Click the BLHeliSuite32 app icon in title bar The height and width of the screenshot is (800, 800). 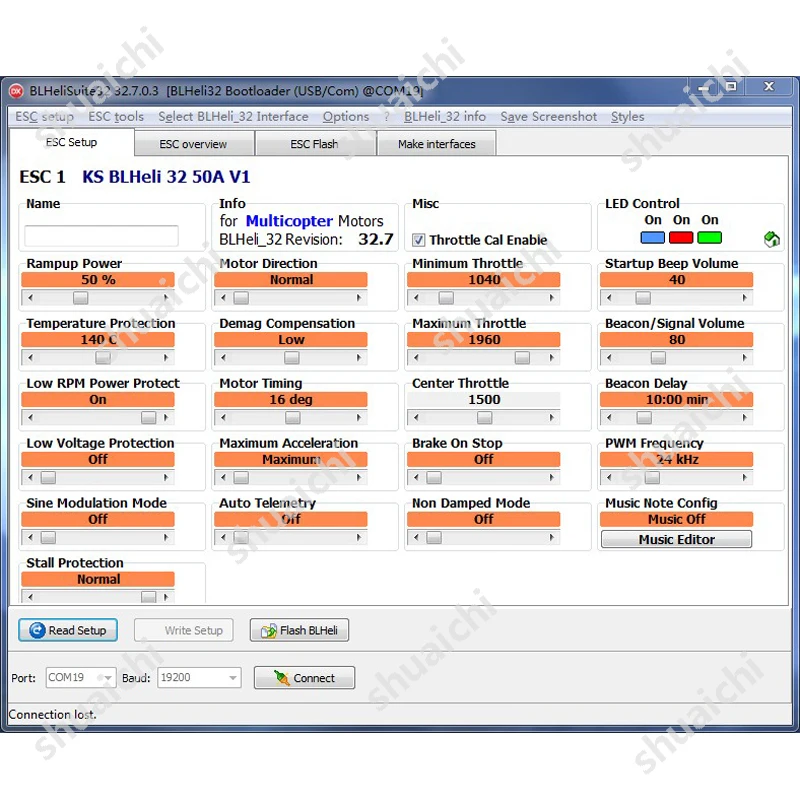[16, 91]
